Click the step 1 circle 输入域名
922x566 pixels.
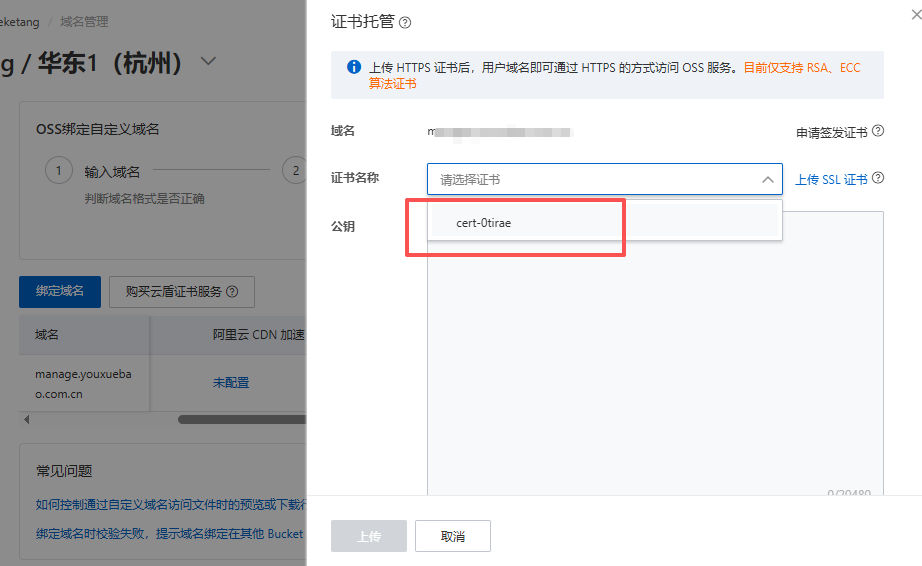coord(58,171)
